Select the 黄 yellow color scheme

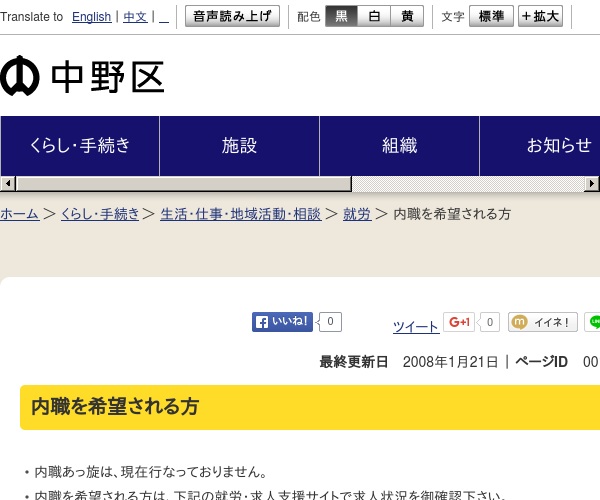coord(406,16)
